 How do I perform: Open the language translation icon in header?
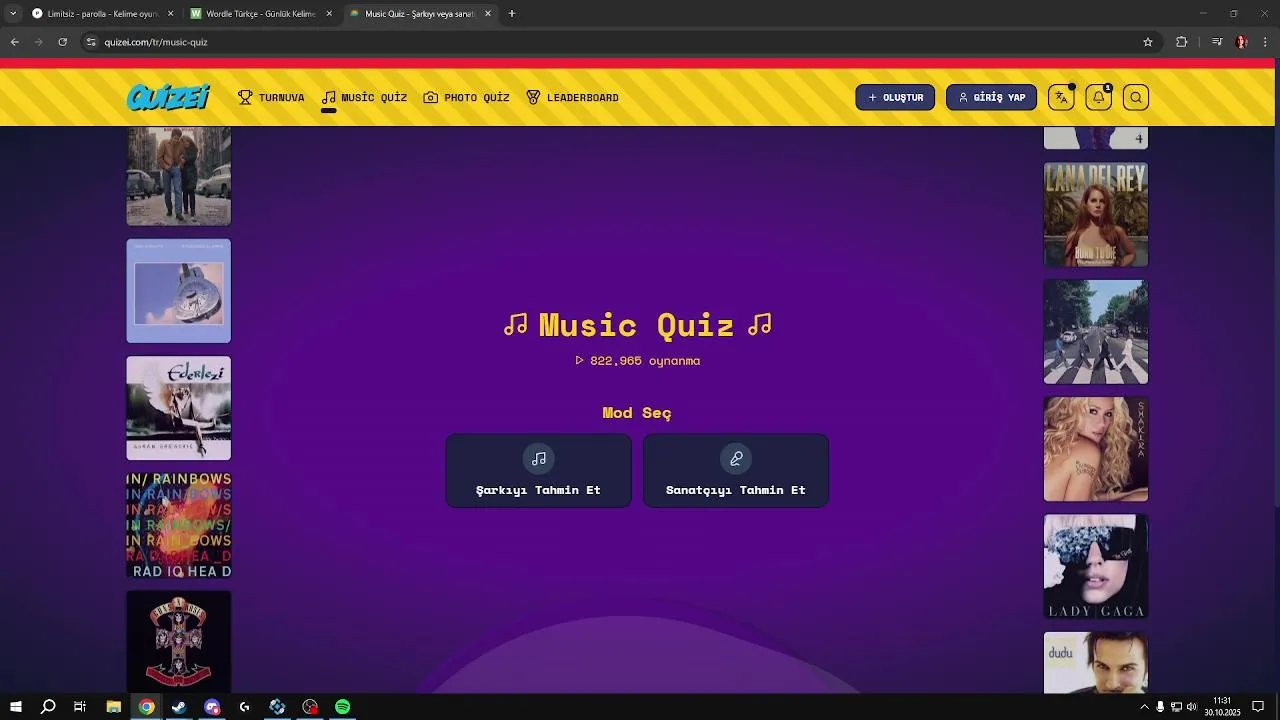1061,97
